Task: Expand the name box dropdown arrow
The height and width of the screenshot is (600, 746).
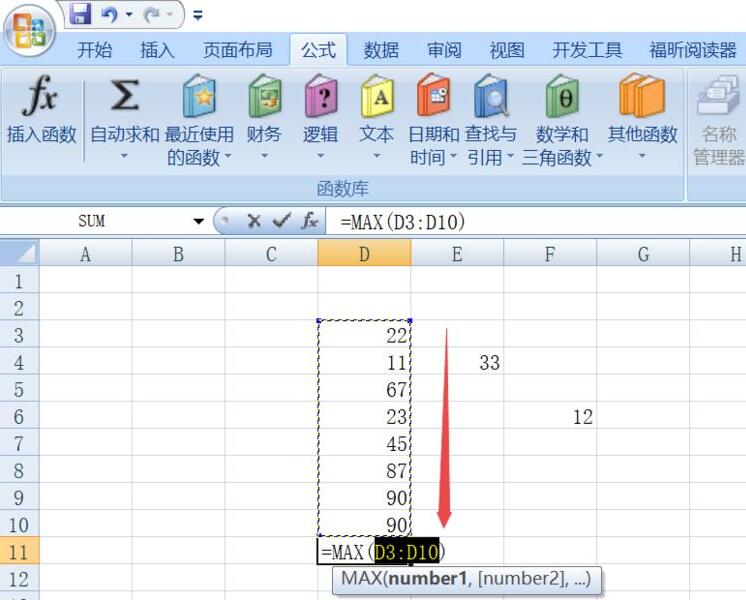Action: click(x=199, y=221)
